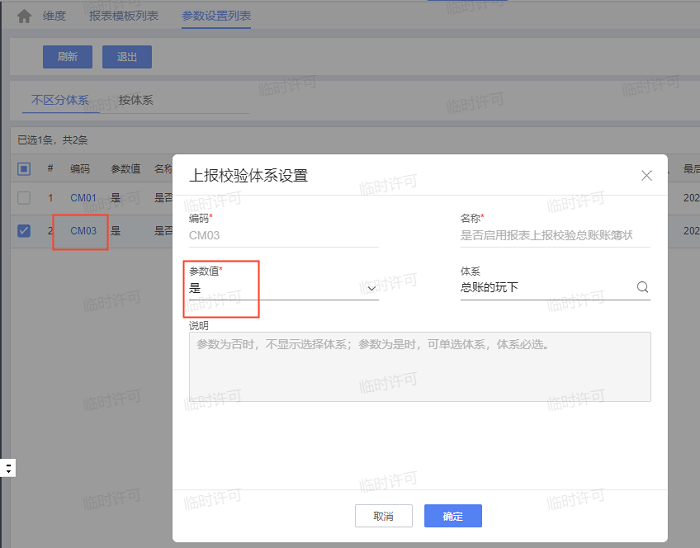Close the 上报校验体系设置 dialog with the X
700x548 pixels.
(646, 175)
